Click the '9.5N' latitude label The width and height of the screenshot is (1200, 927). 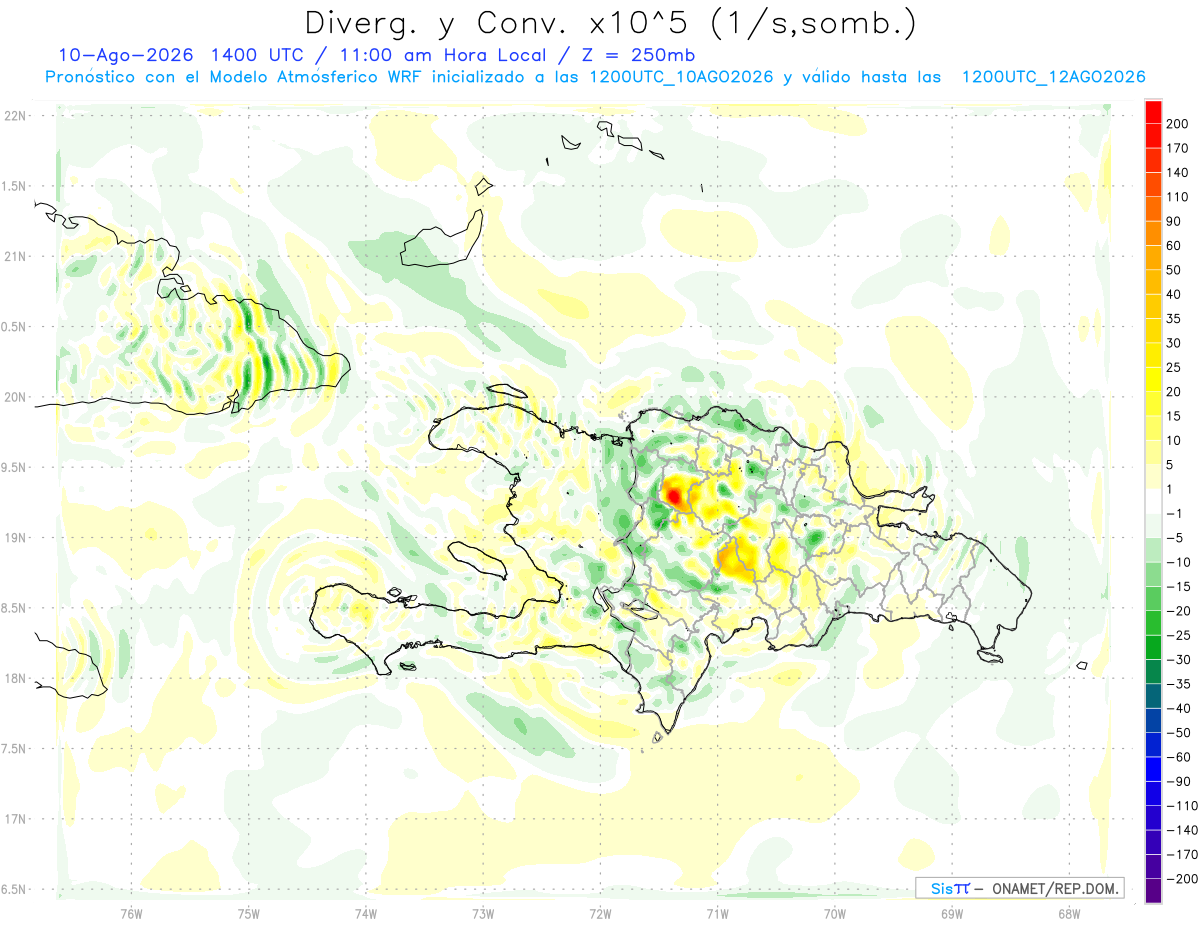(15, 467)
